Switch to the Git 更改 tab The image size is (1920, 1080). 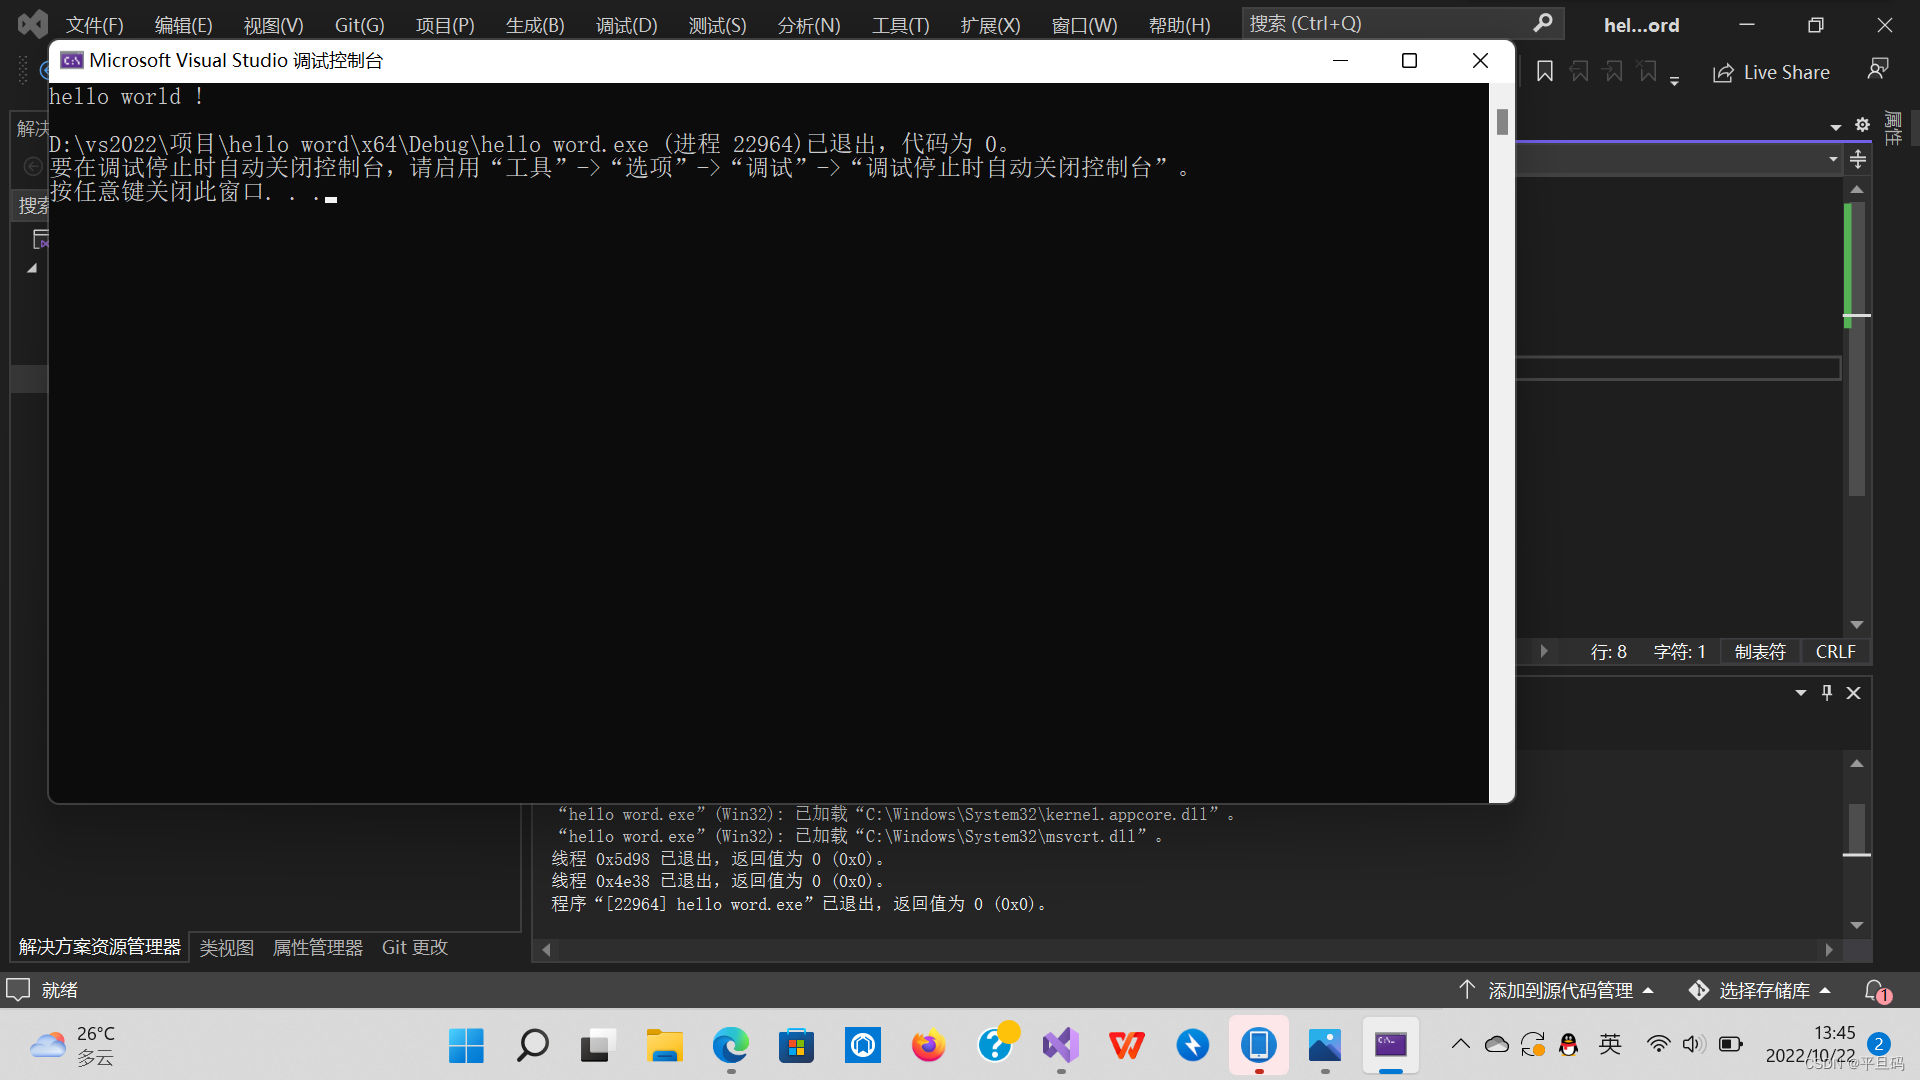tap(414, 947)
